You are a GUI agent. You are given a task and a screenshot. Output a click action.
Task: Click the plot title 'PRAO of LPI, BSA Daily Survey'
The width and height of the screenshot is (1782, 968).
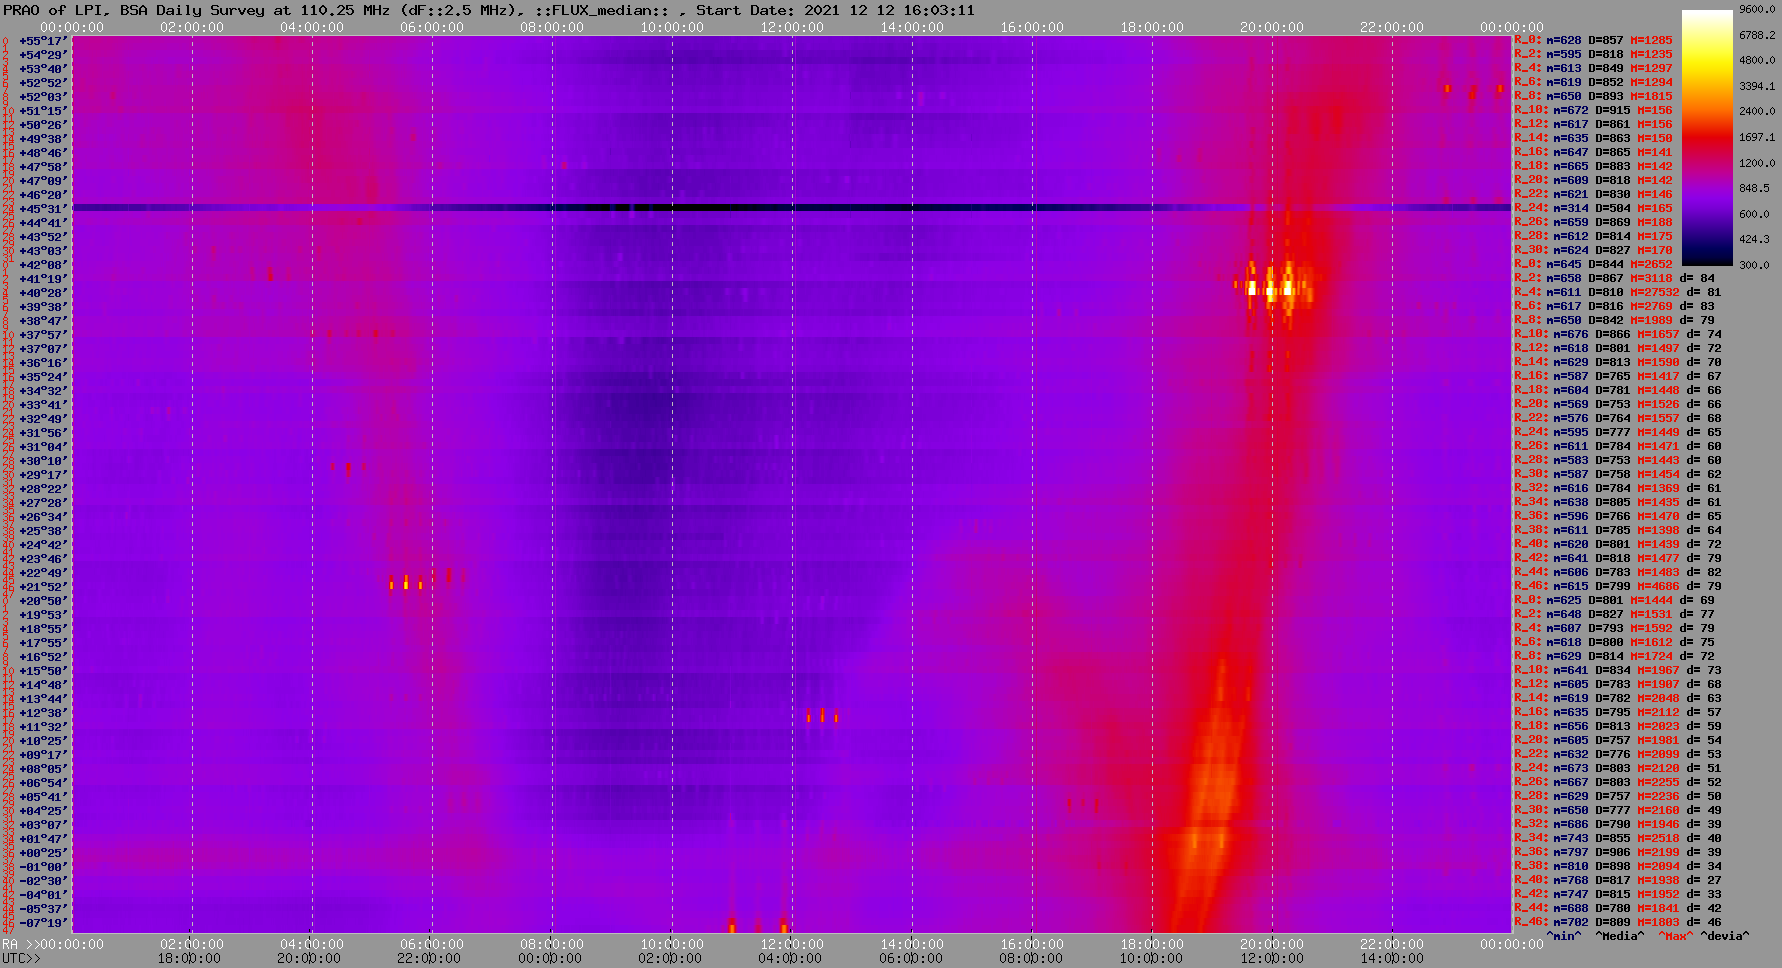(134, 10)
